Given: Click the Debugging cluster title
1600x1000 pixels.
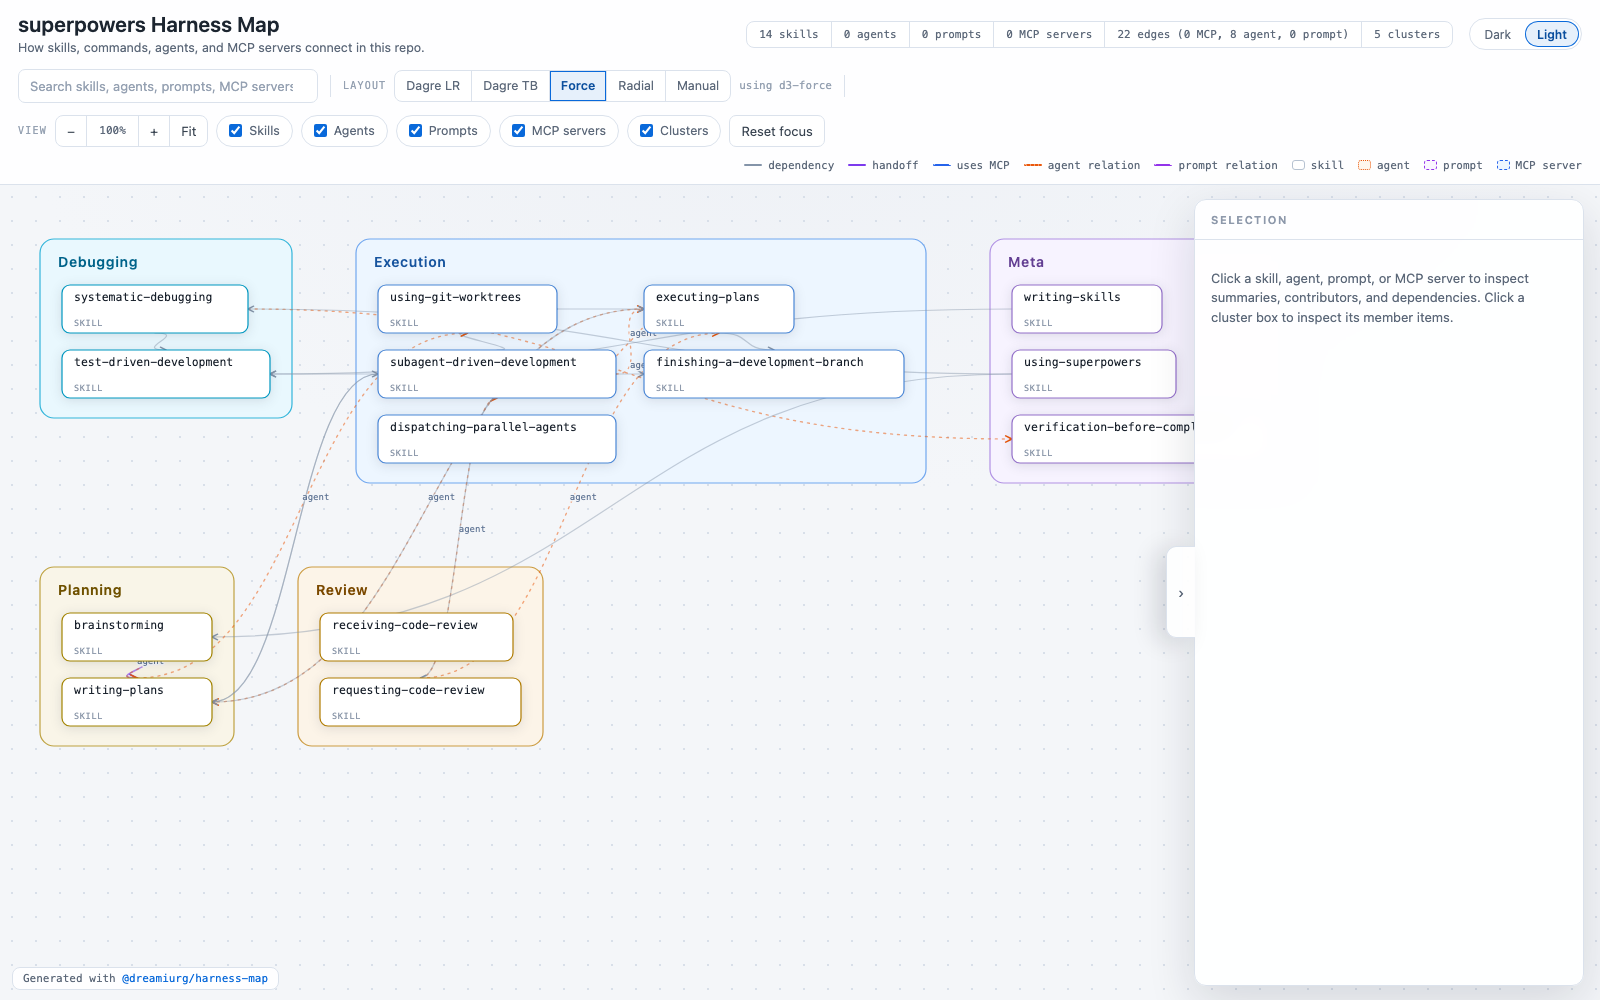Looking at the screenshot, I should point(98,262).
